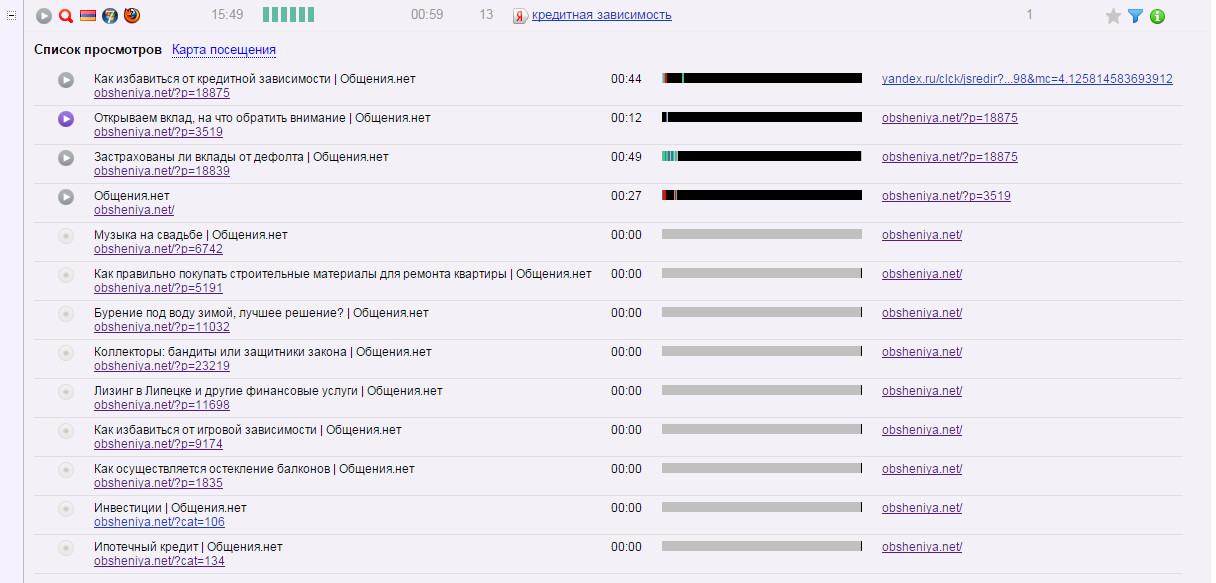This screenshot has width=1216, height=583.
Task: Click the title Как осуществляется остекление балконов
Action: [254, 469]
